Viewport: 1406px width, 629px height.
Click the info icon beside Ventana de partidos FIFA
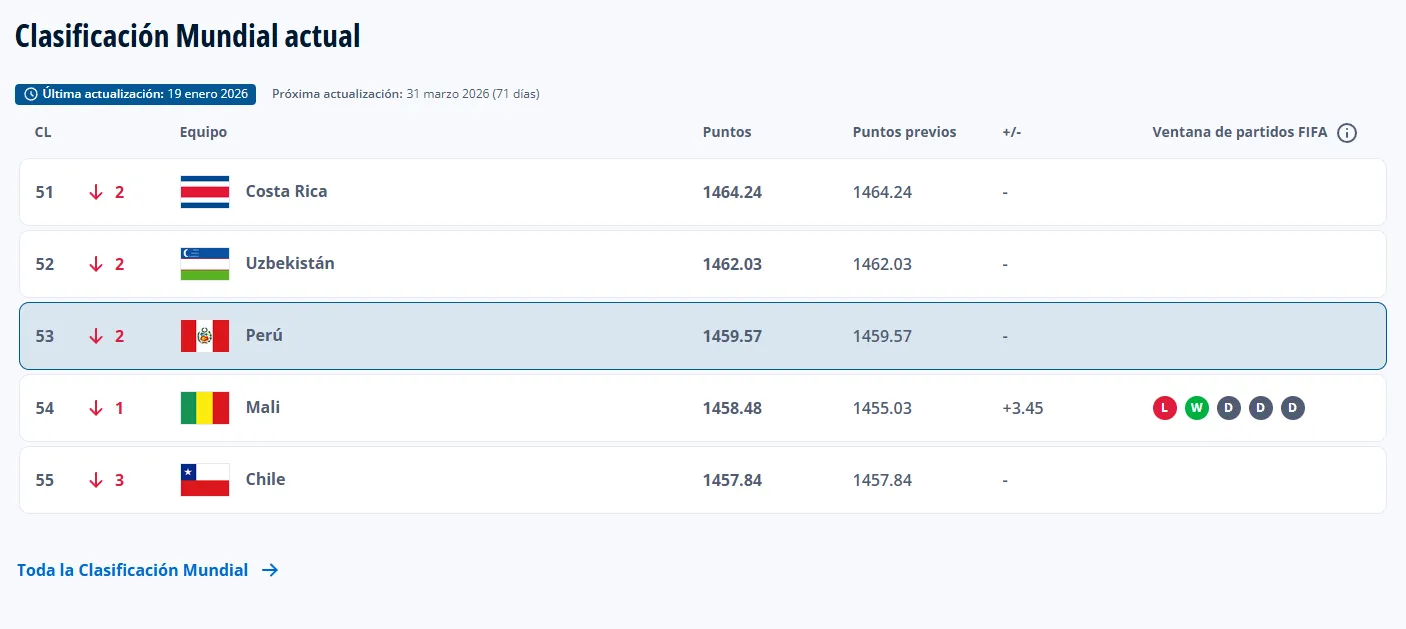coord(1347,133)
